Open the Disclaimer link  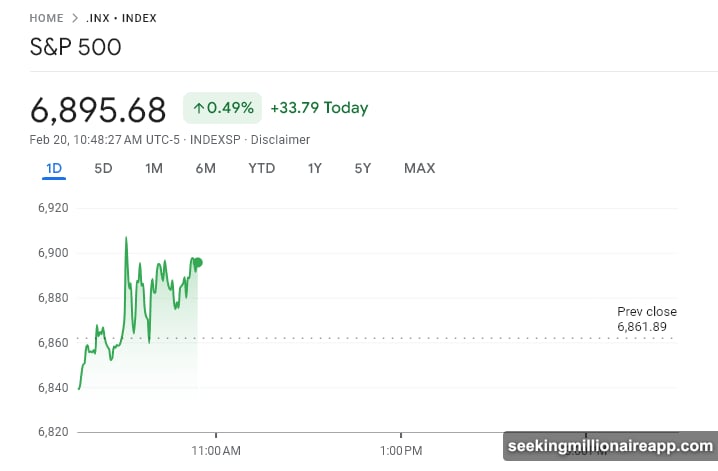(x=280, y=140)
